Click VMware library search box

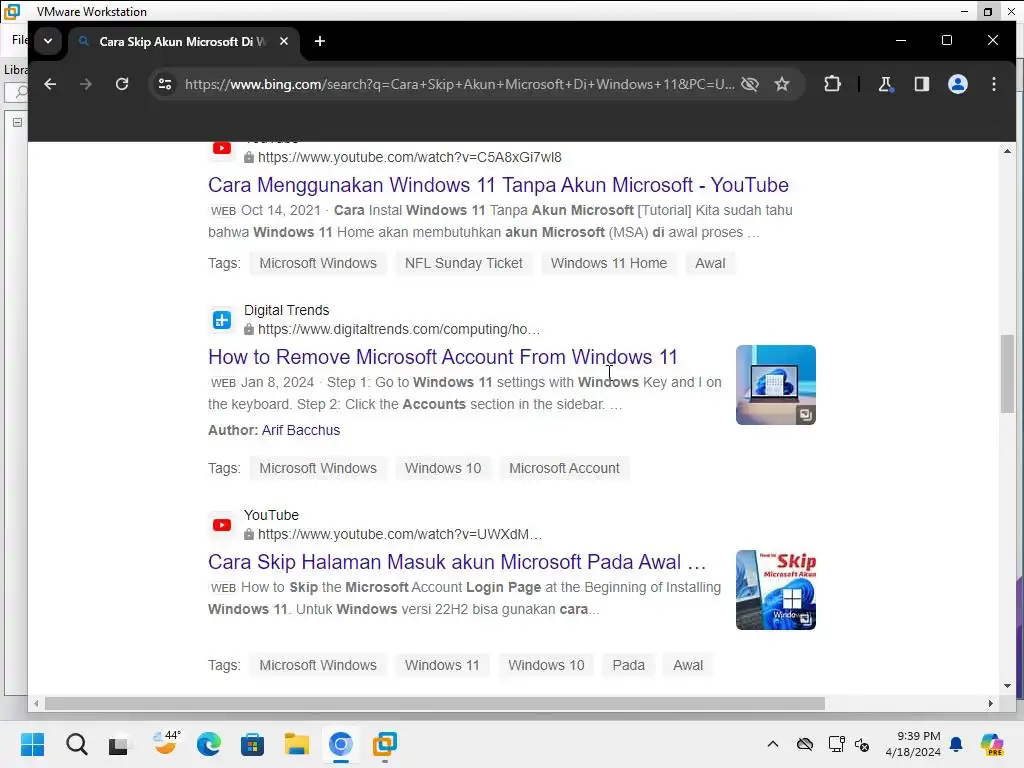coord(16,92)
